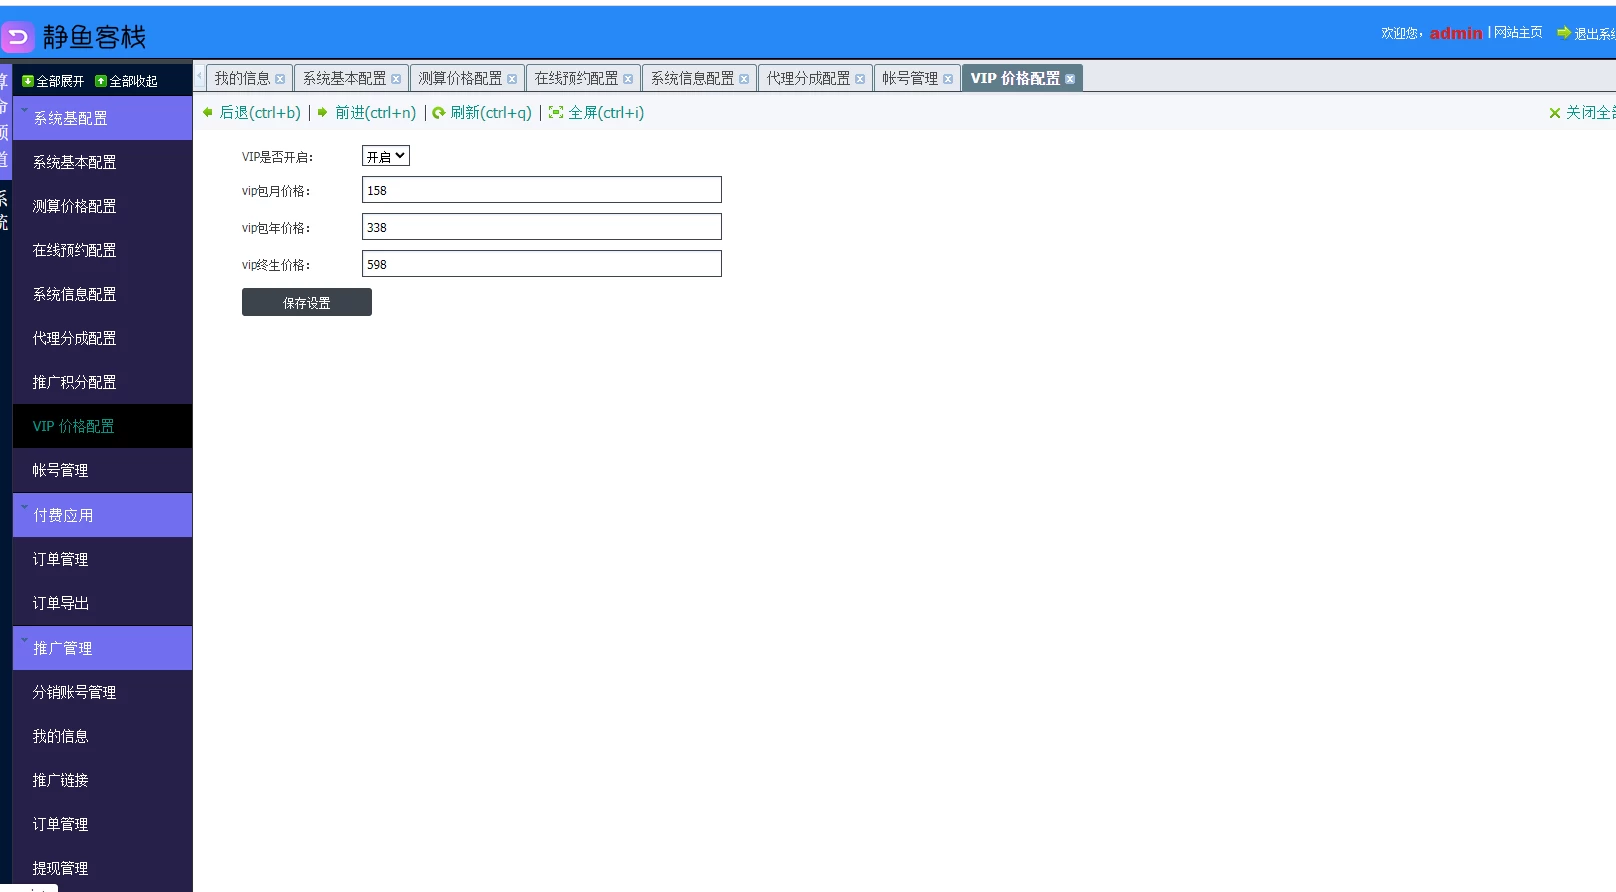Click the 全屏 fullscreen icon
1616x892 pixels.
point(556,113)
